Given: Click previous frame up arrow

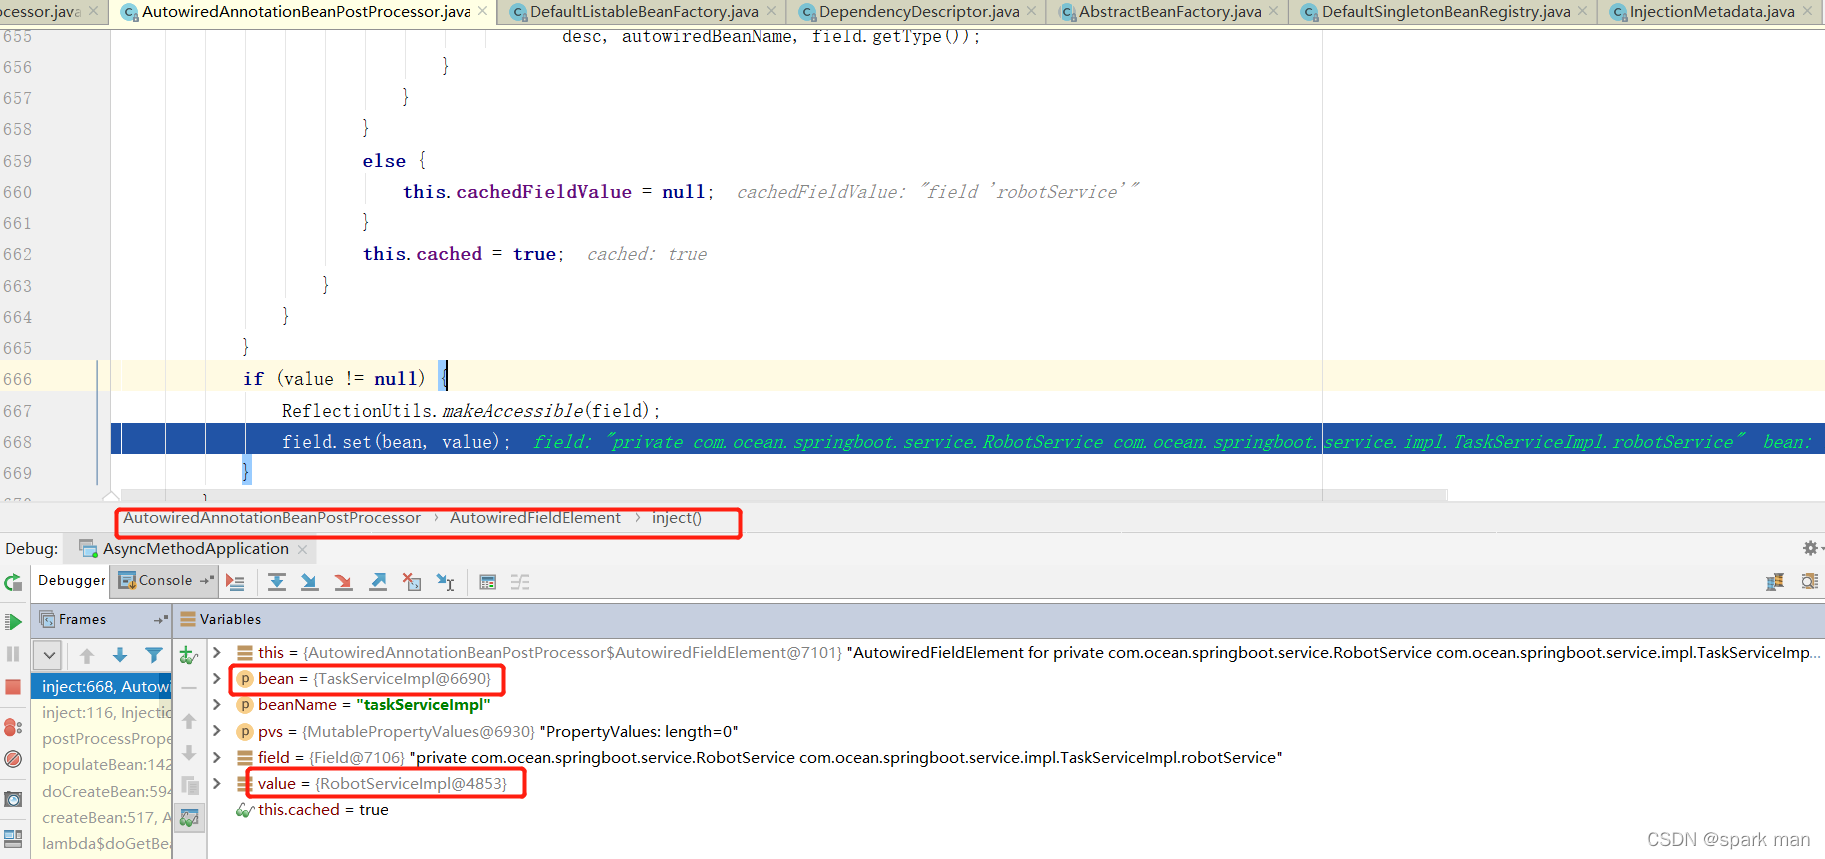Looking at the screenshot, I should tap(87, 656).
